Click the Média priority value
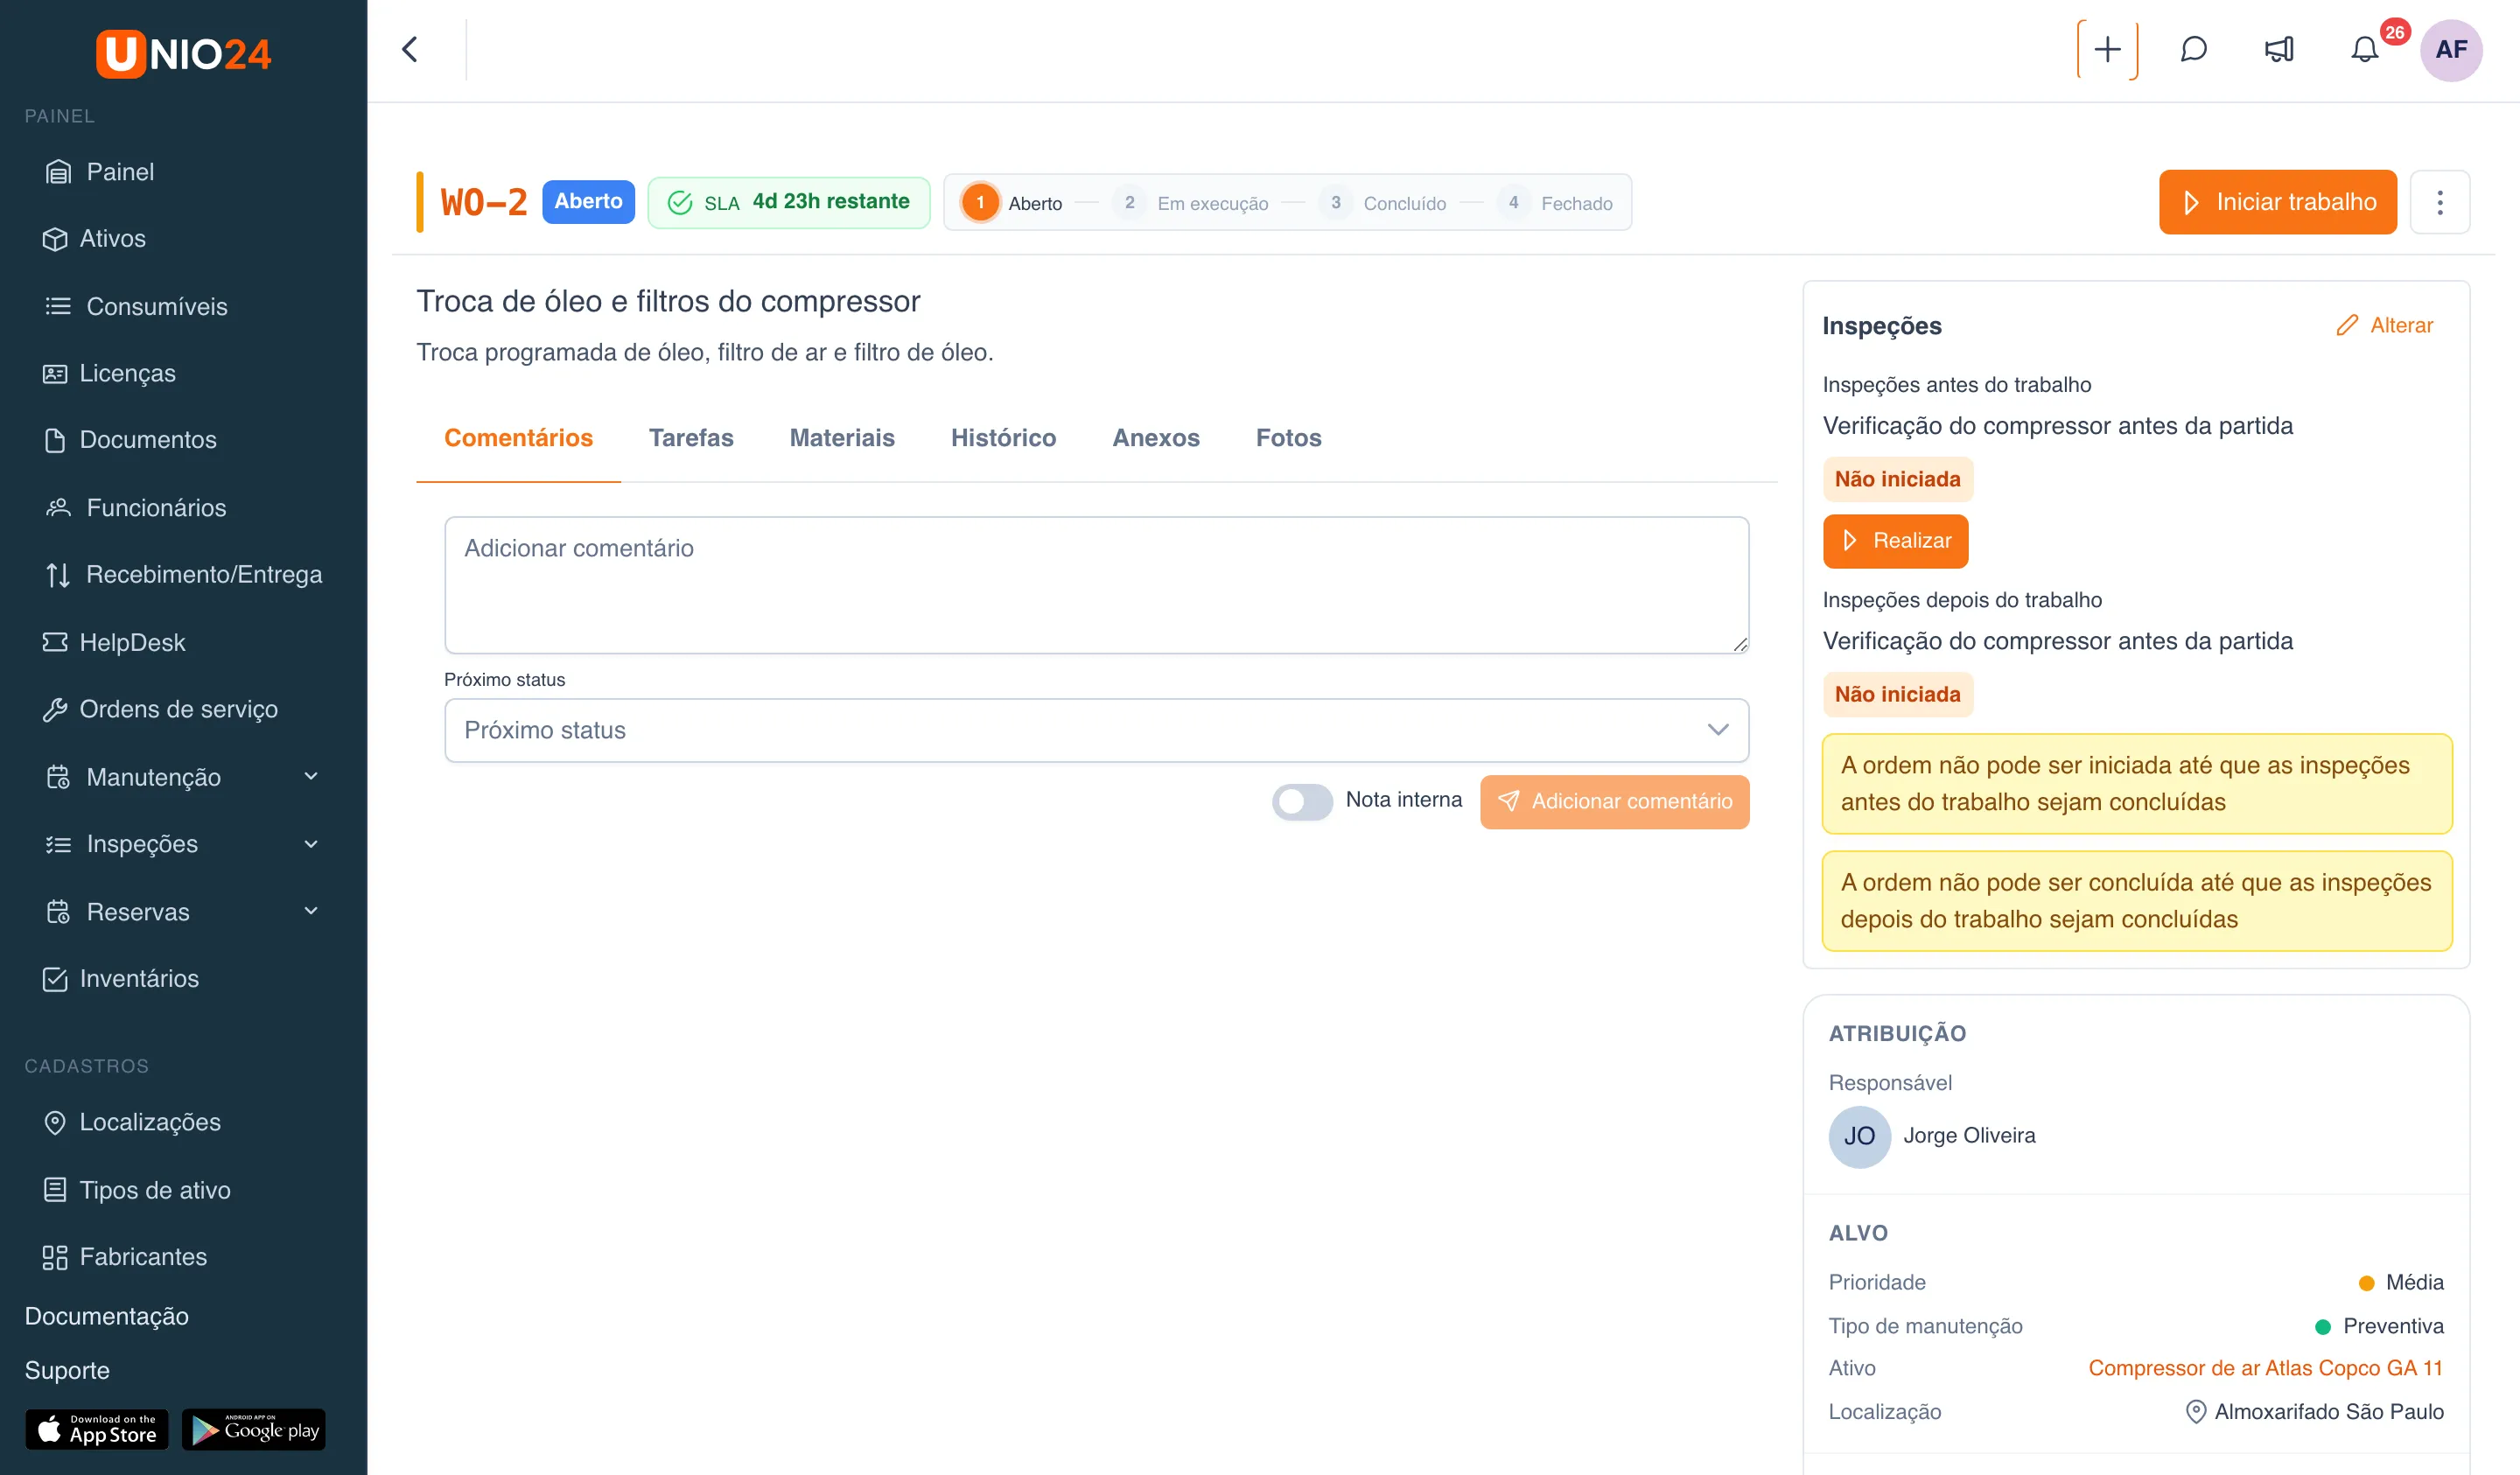Screen dimensions: 2520x1475 pyautogui.click(x=2400, y=1282)
